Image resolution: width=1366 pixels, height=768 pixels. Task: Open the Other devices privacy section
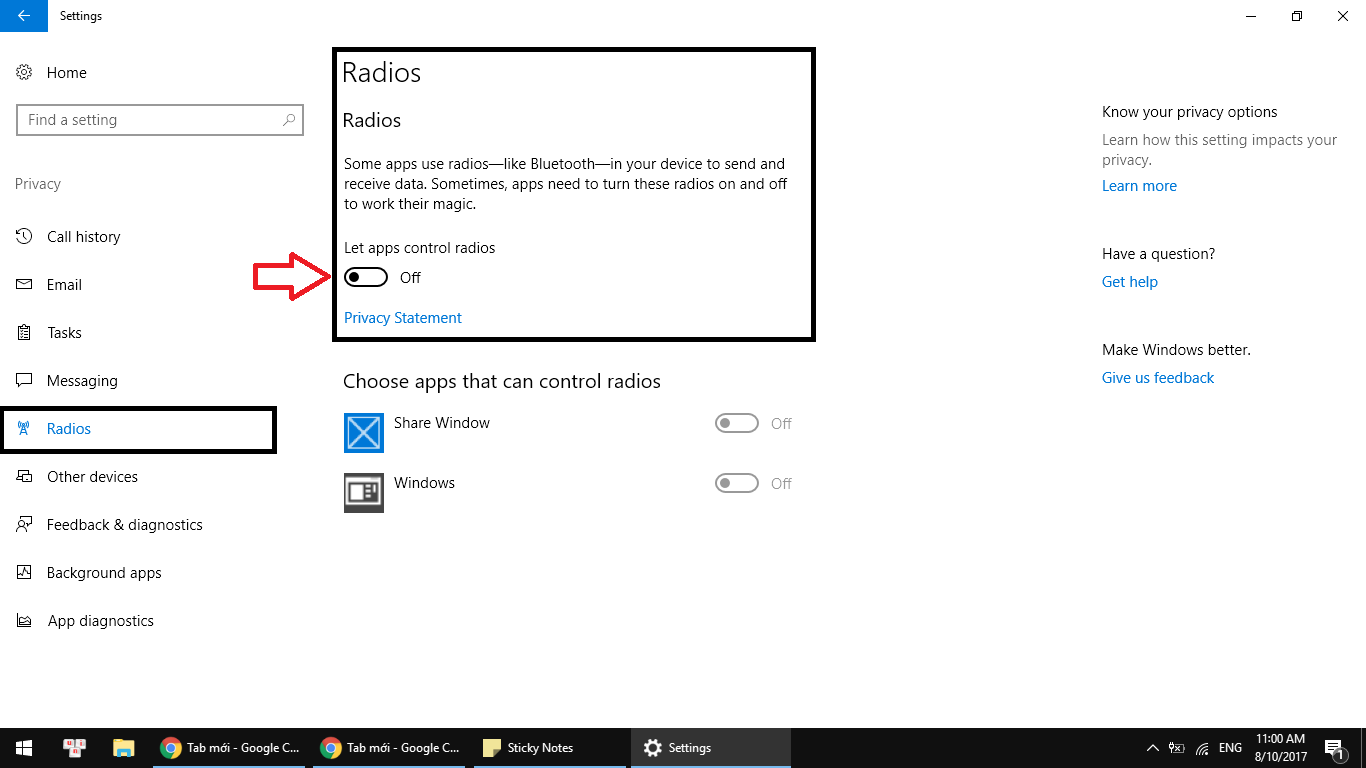(x=92, y=477)
